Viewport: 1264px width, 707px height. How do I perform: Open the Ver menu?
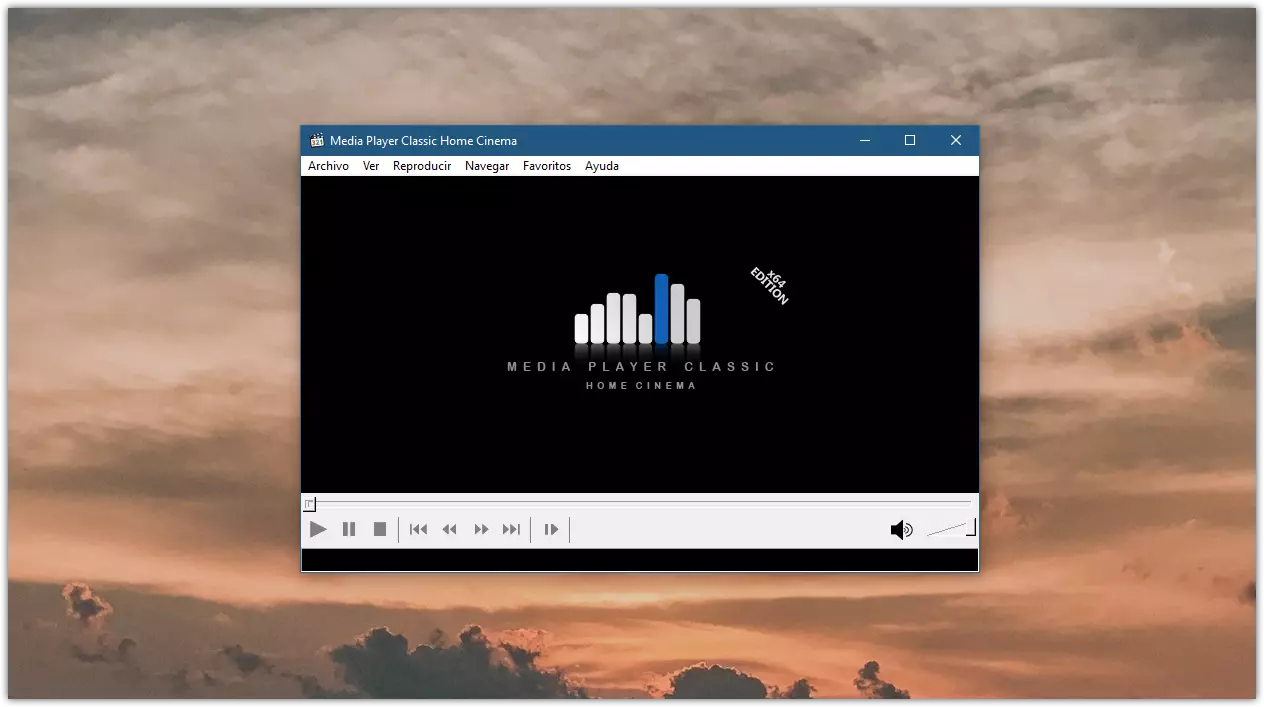[x=371, y=166]
